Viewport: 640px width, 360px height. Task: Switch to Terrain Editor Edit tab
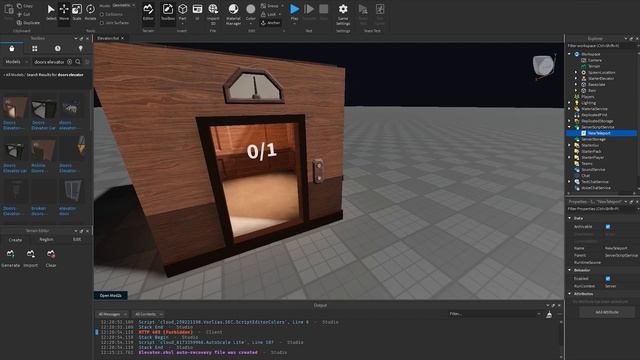[x=77, y=240]
